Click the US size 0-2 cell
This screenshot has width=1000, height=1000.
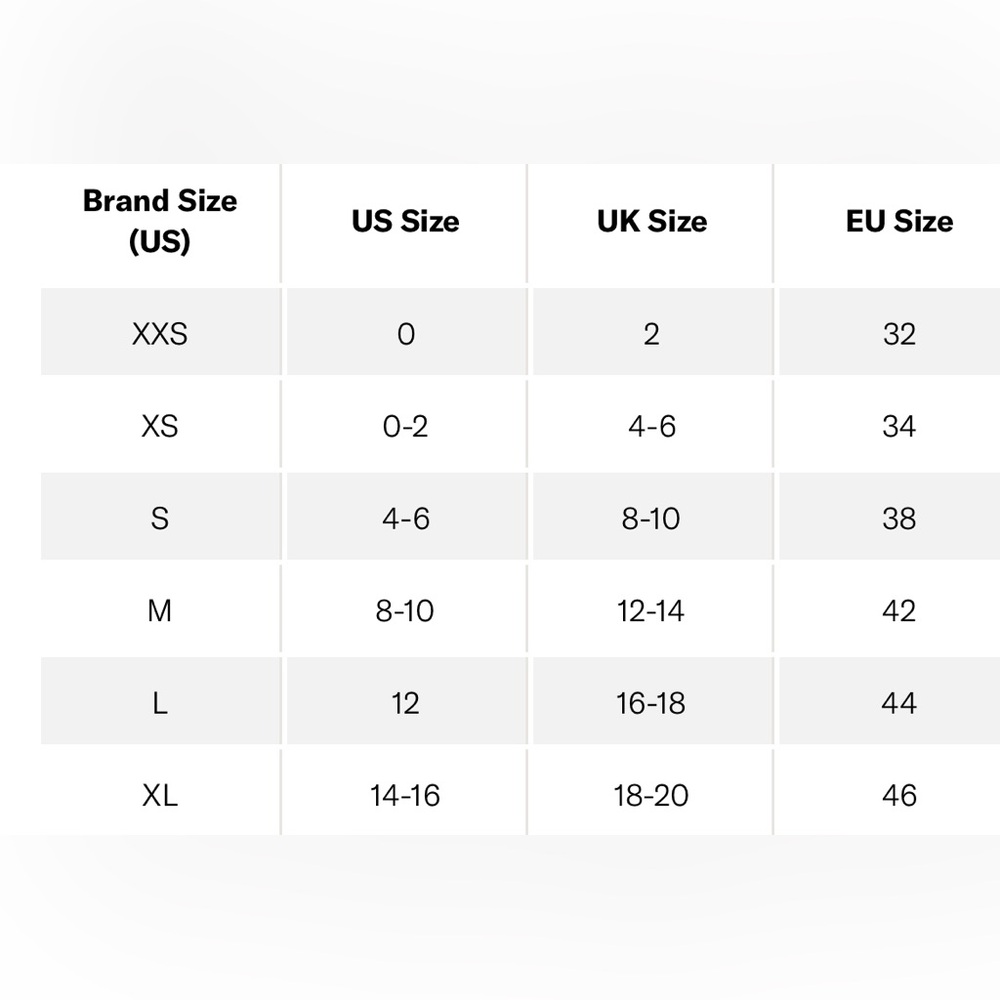pyautogui.click(x=406, y=426)
